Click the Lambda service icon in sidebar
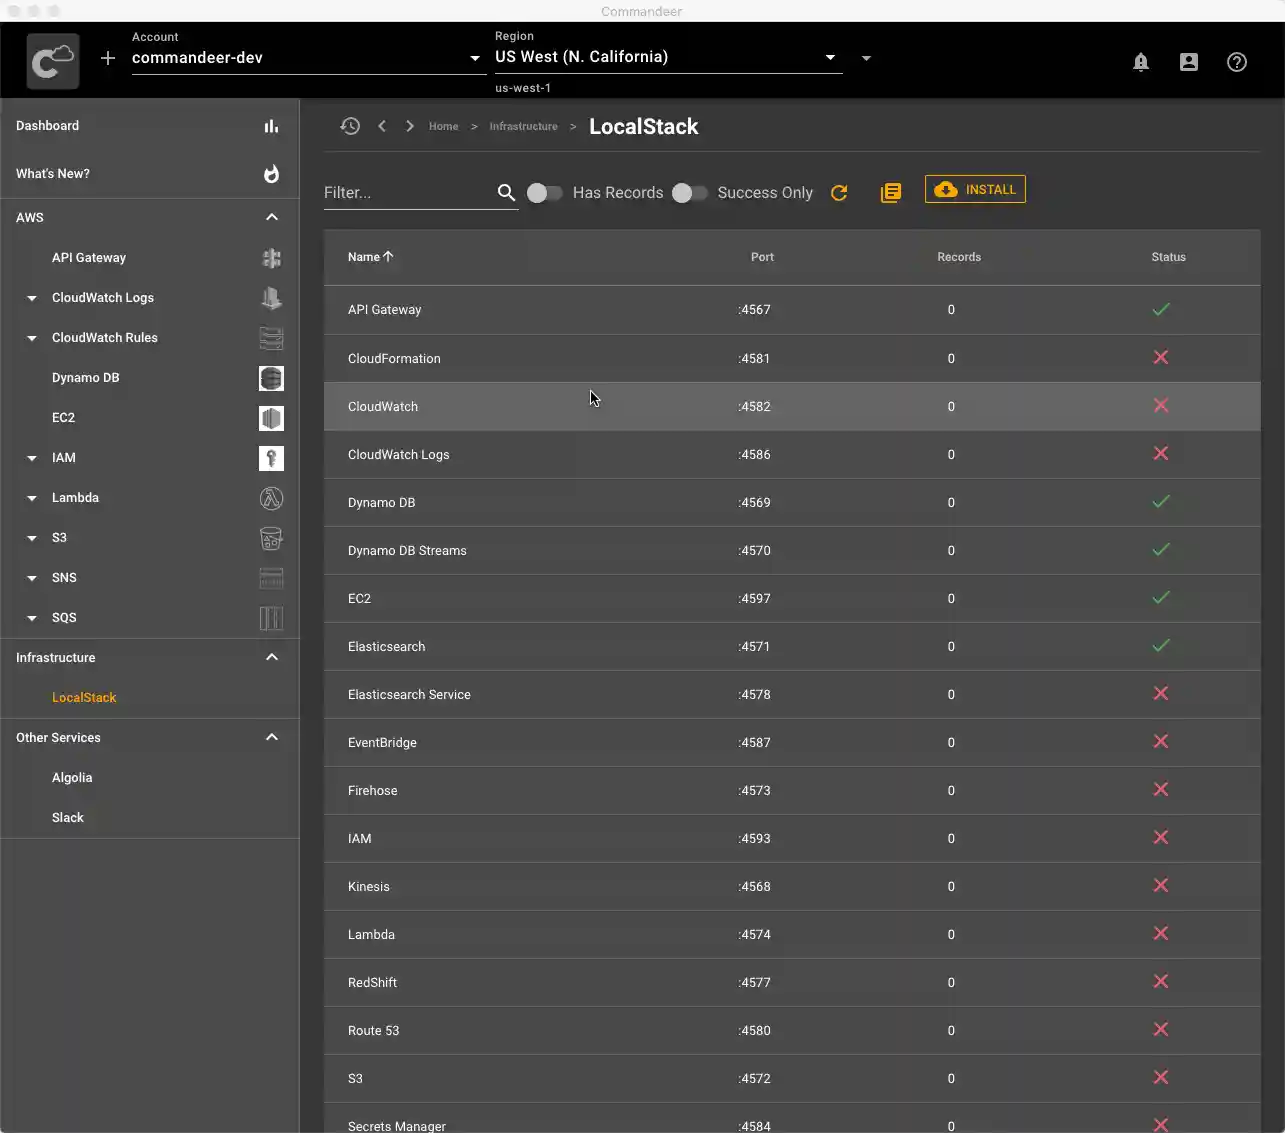The image size is (1285, 1133). pos(271,498)
